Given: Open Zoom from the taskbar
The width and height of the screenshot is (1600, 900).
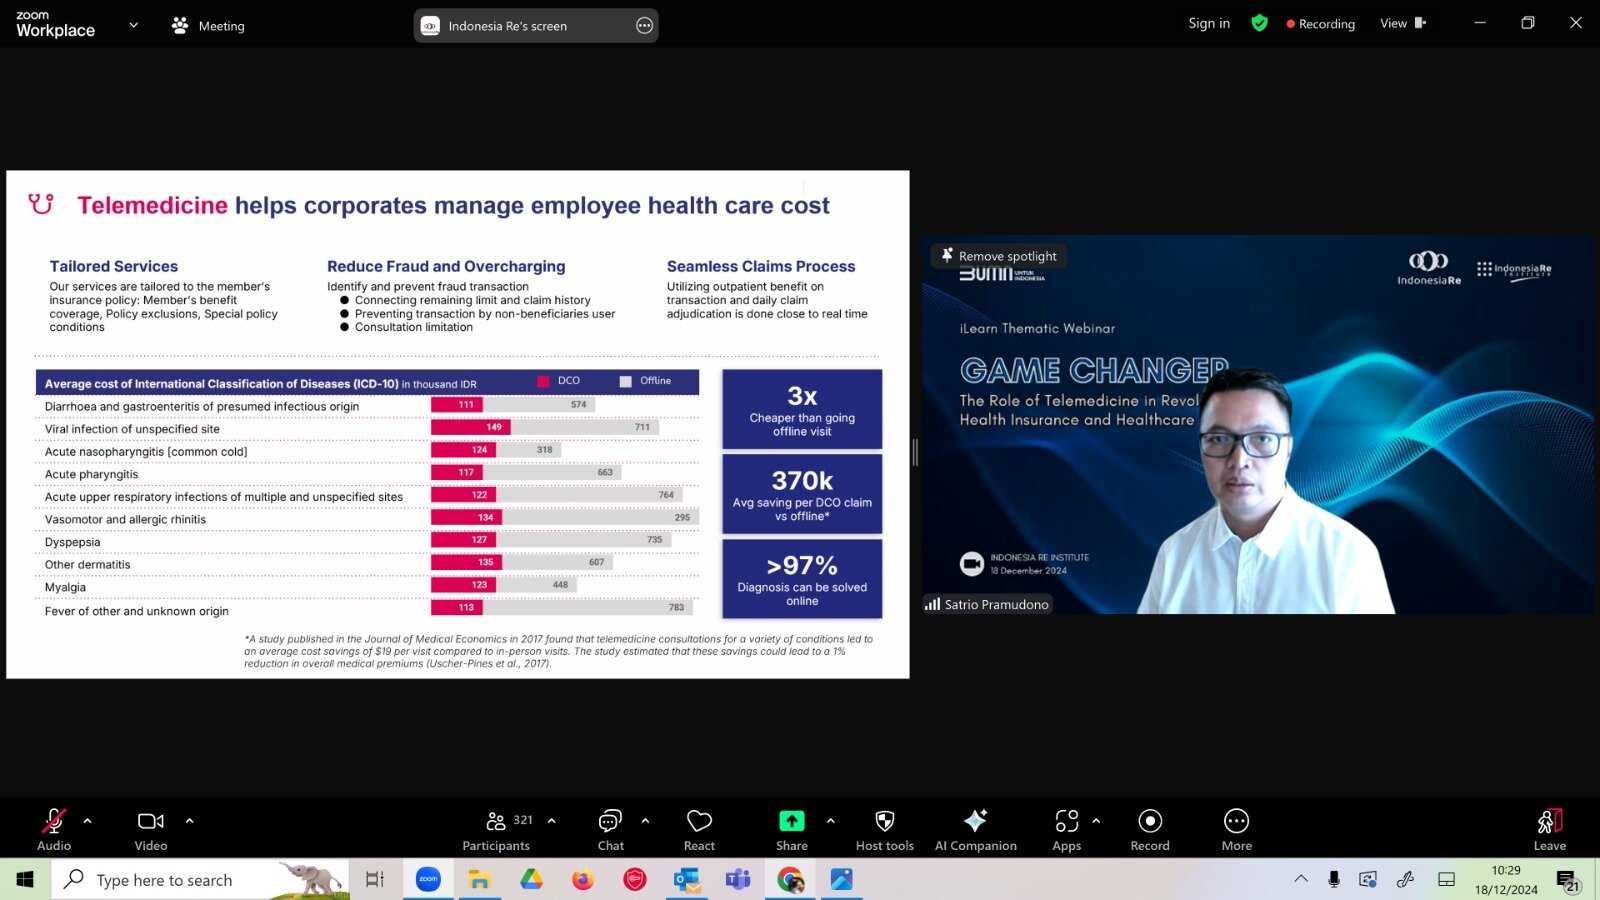Looking at the screenshot, I should click(428, 879).
